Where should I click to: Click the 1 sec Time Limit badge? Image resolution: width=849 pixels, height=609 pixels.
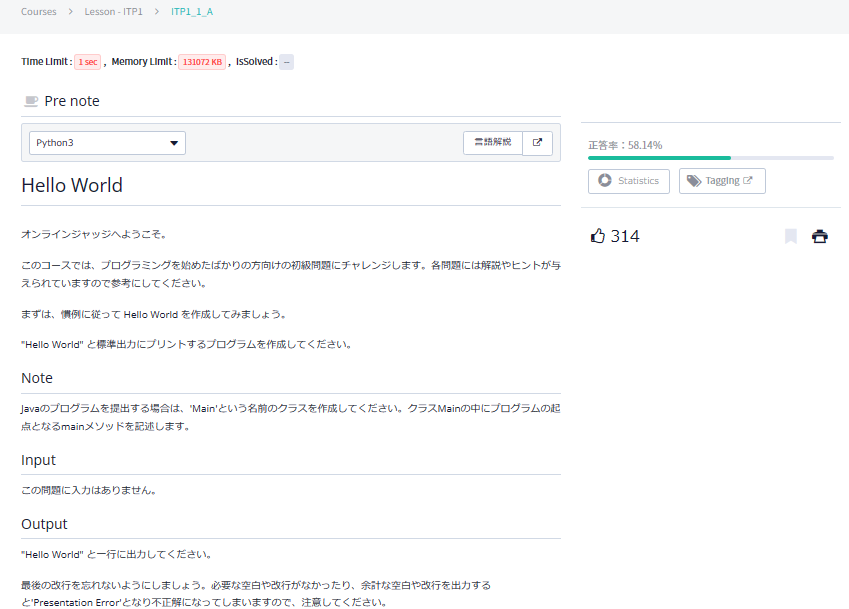point(87,61)
